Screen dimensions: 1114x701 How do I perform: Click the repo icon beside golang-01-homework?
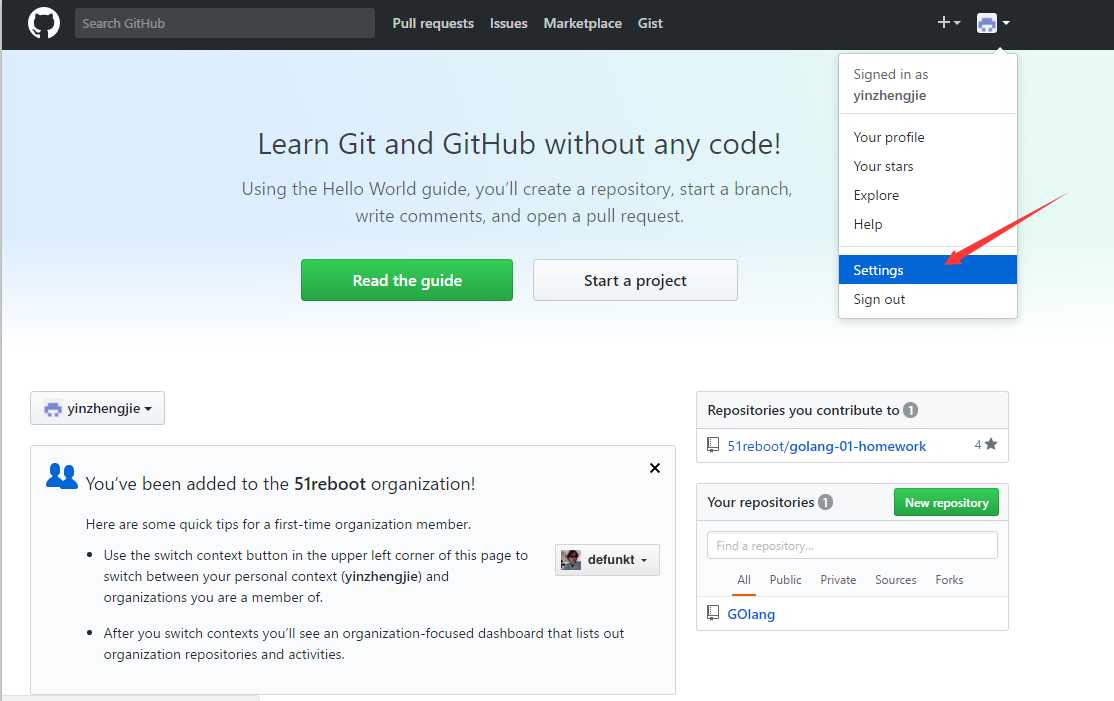(713, 445)
